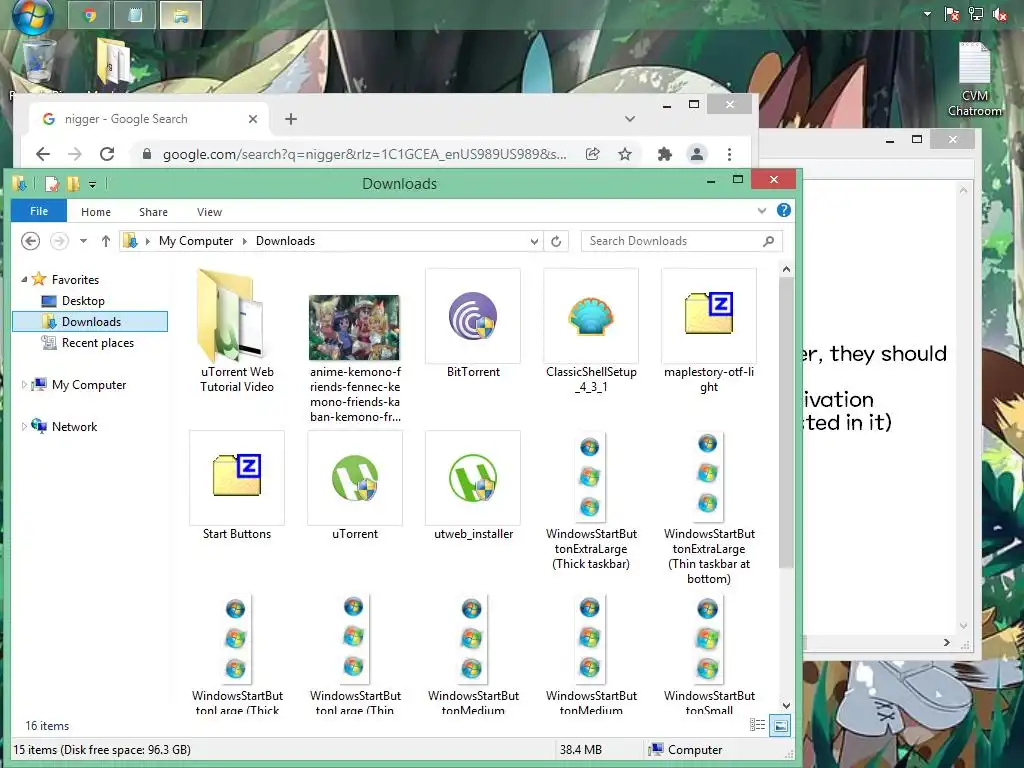The width and height of the screenshot is (1024, 768).
Task: Expand the My Computer tree node
Action: point(24,385)
